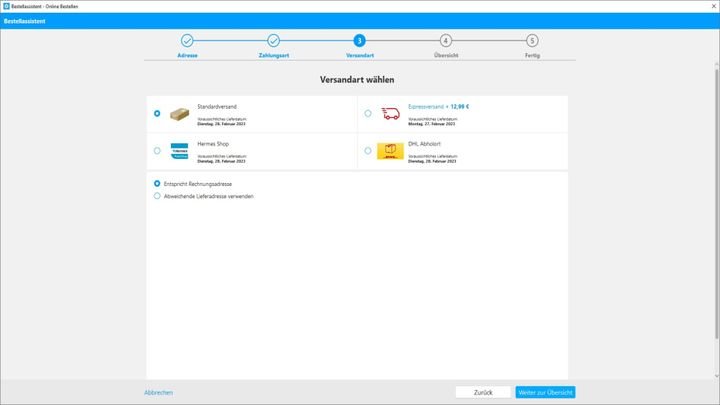Viewport: 720px width, 405px height.
Task: Select Entspricht Rechnungsadresse option
Action: click(x=157, y=184)
